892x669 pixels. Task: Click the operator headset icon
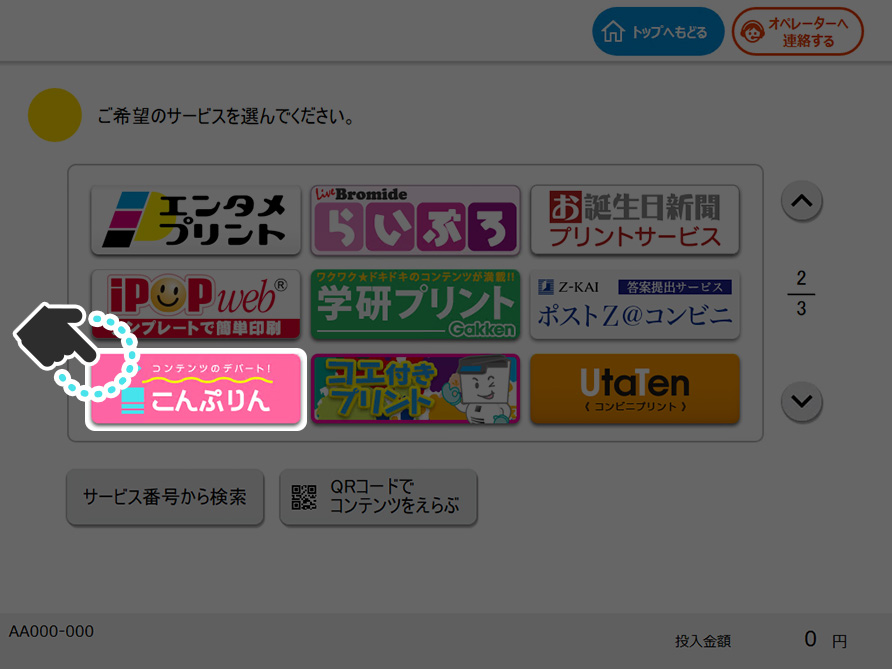point(753,32)
